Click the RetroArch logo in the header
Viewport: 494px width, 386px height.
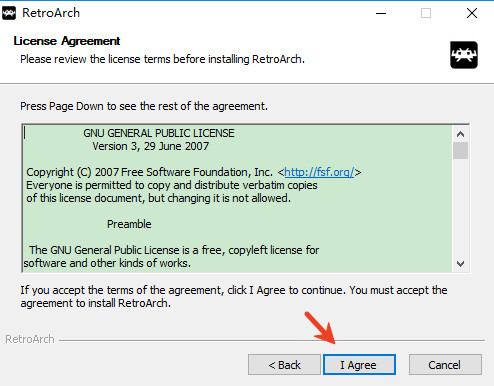tap(464, 55)
